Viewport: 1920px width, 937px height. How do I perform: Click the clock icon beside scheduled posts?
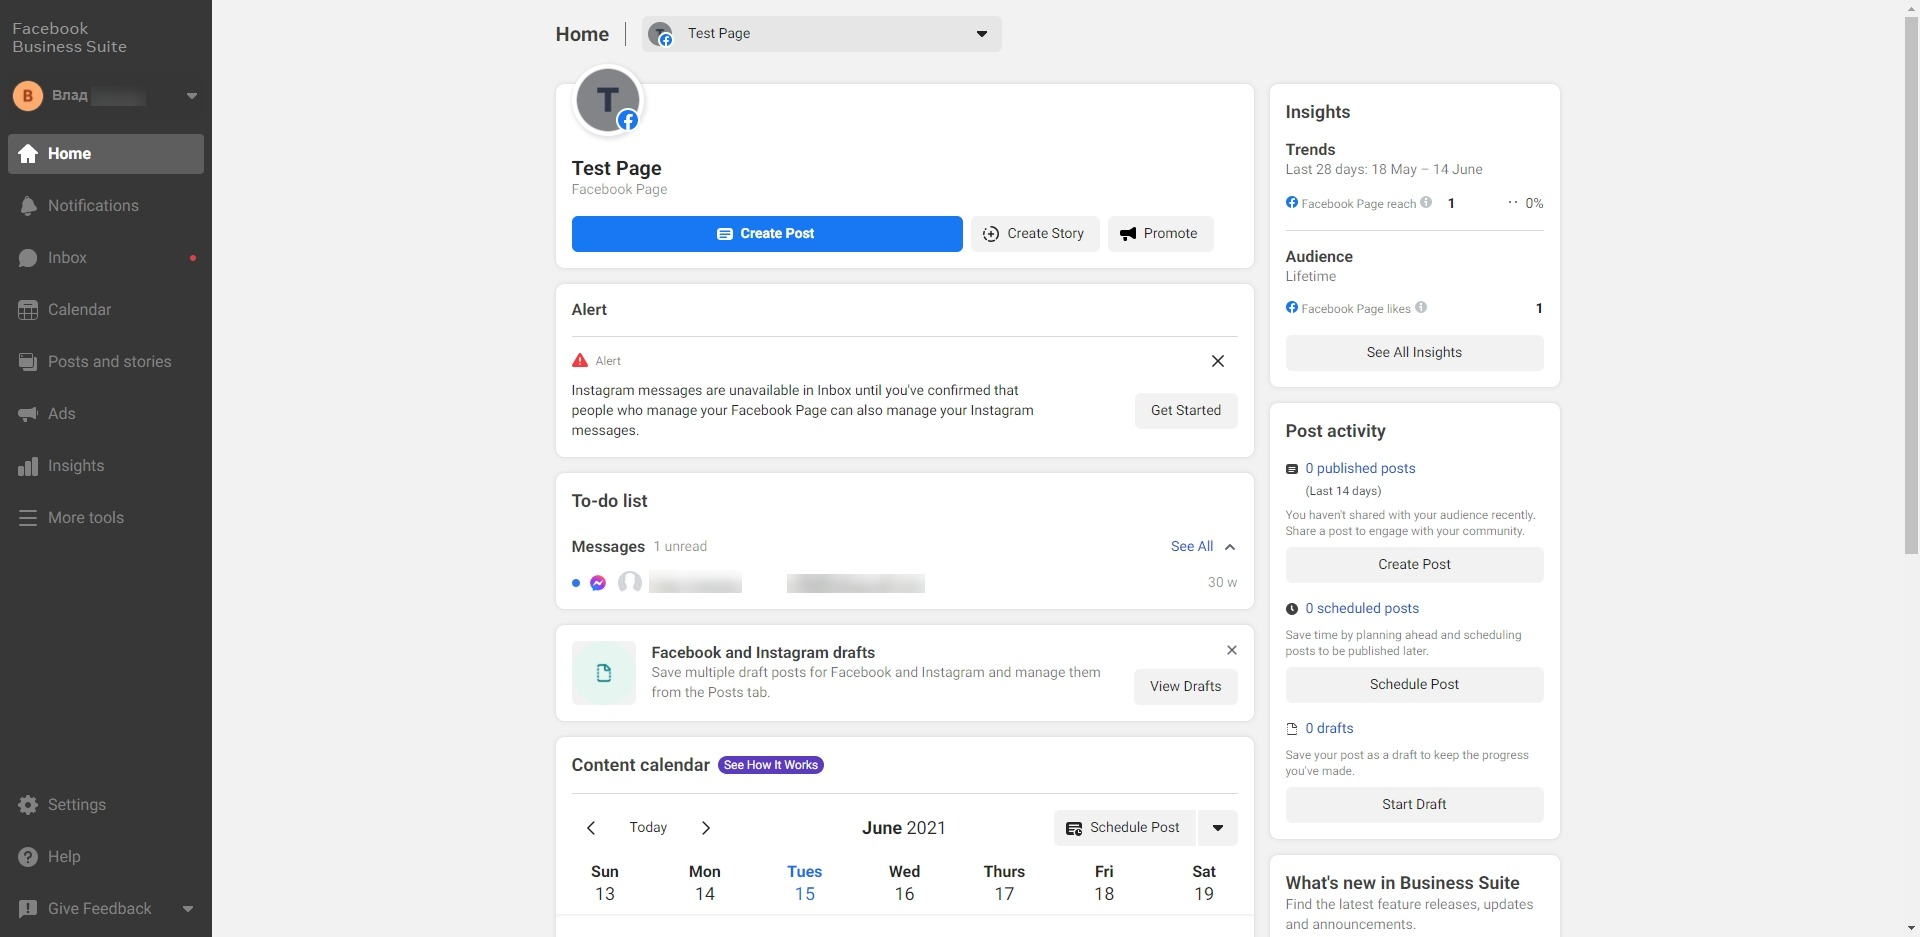1292,609
